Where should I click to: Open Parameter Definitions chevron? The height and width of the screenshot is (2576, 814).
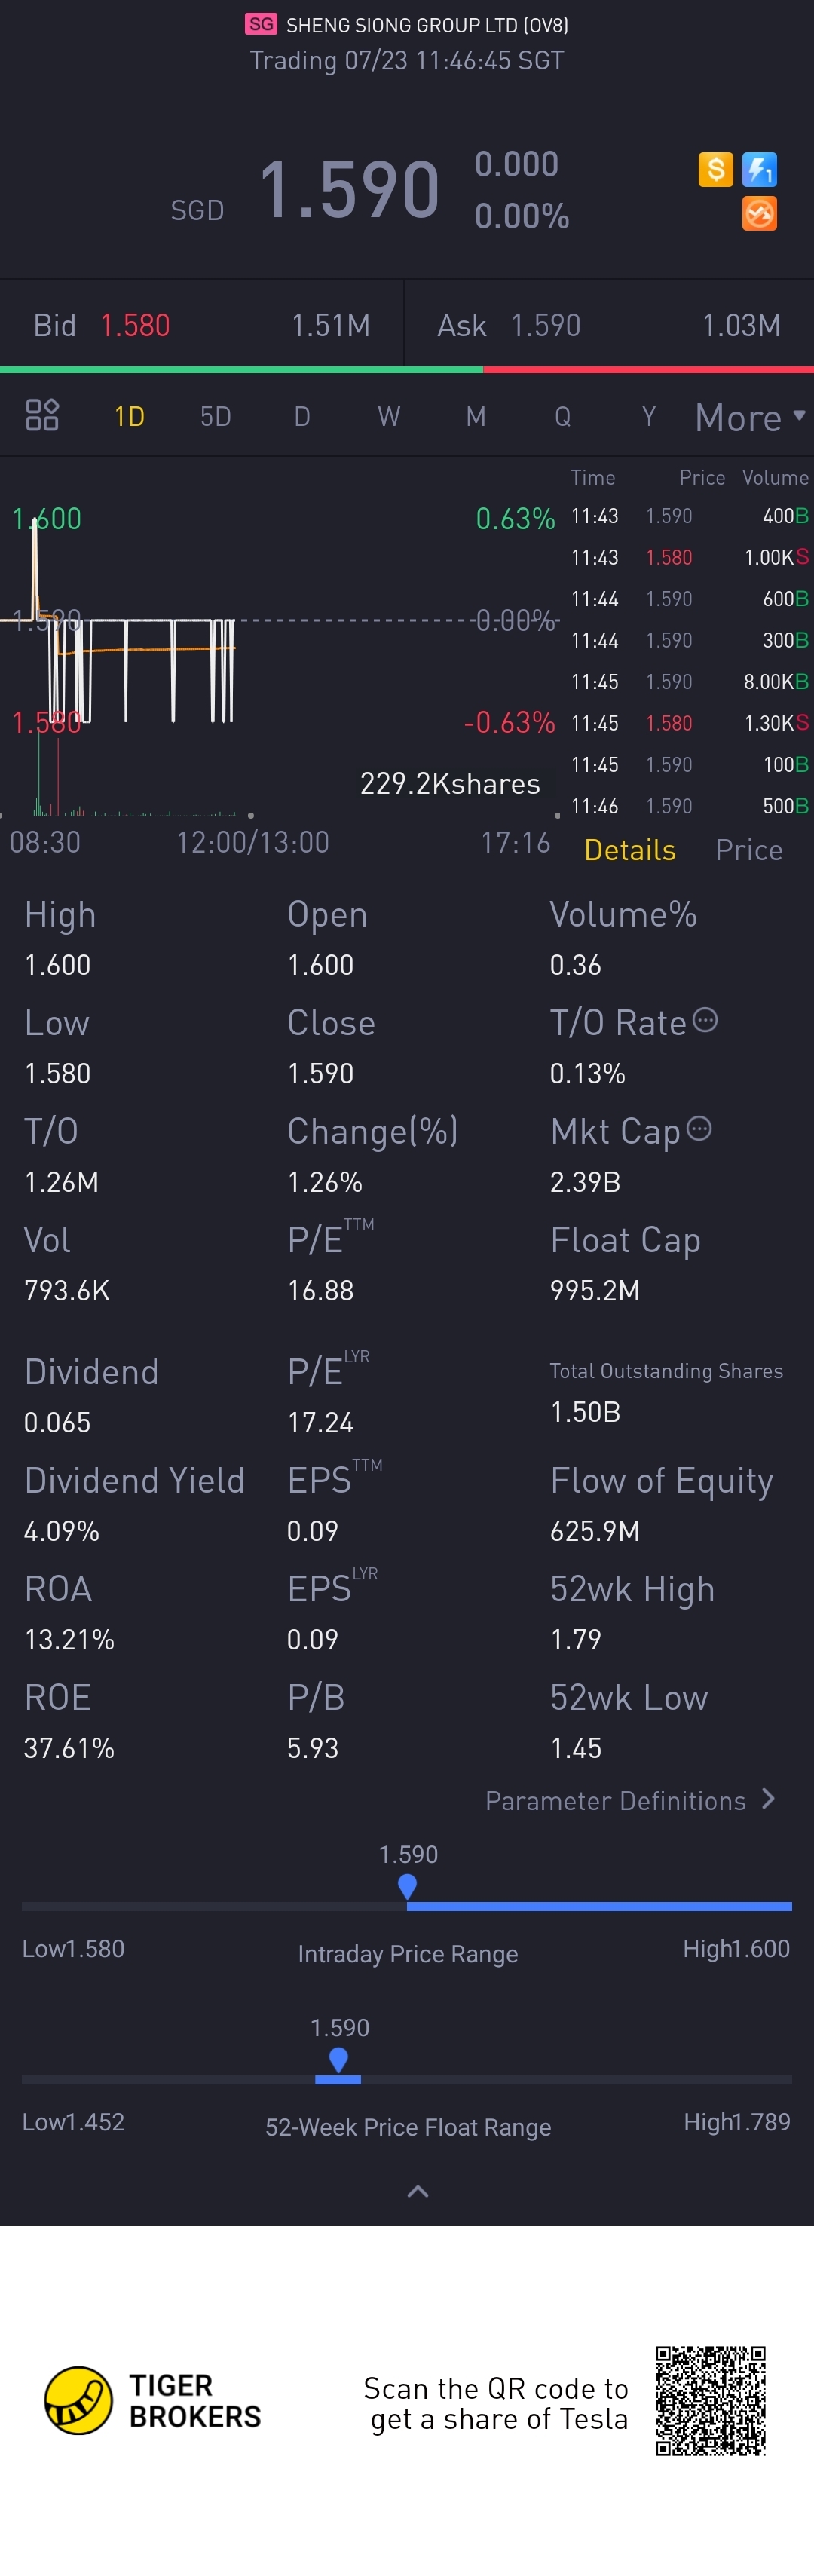click(x=768, y=1799)
